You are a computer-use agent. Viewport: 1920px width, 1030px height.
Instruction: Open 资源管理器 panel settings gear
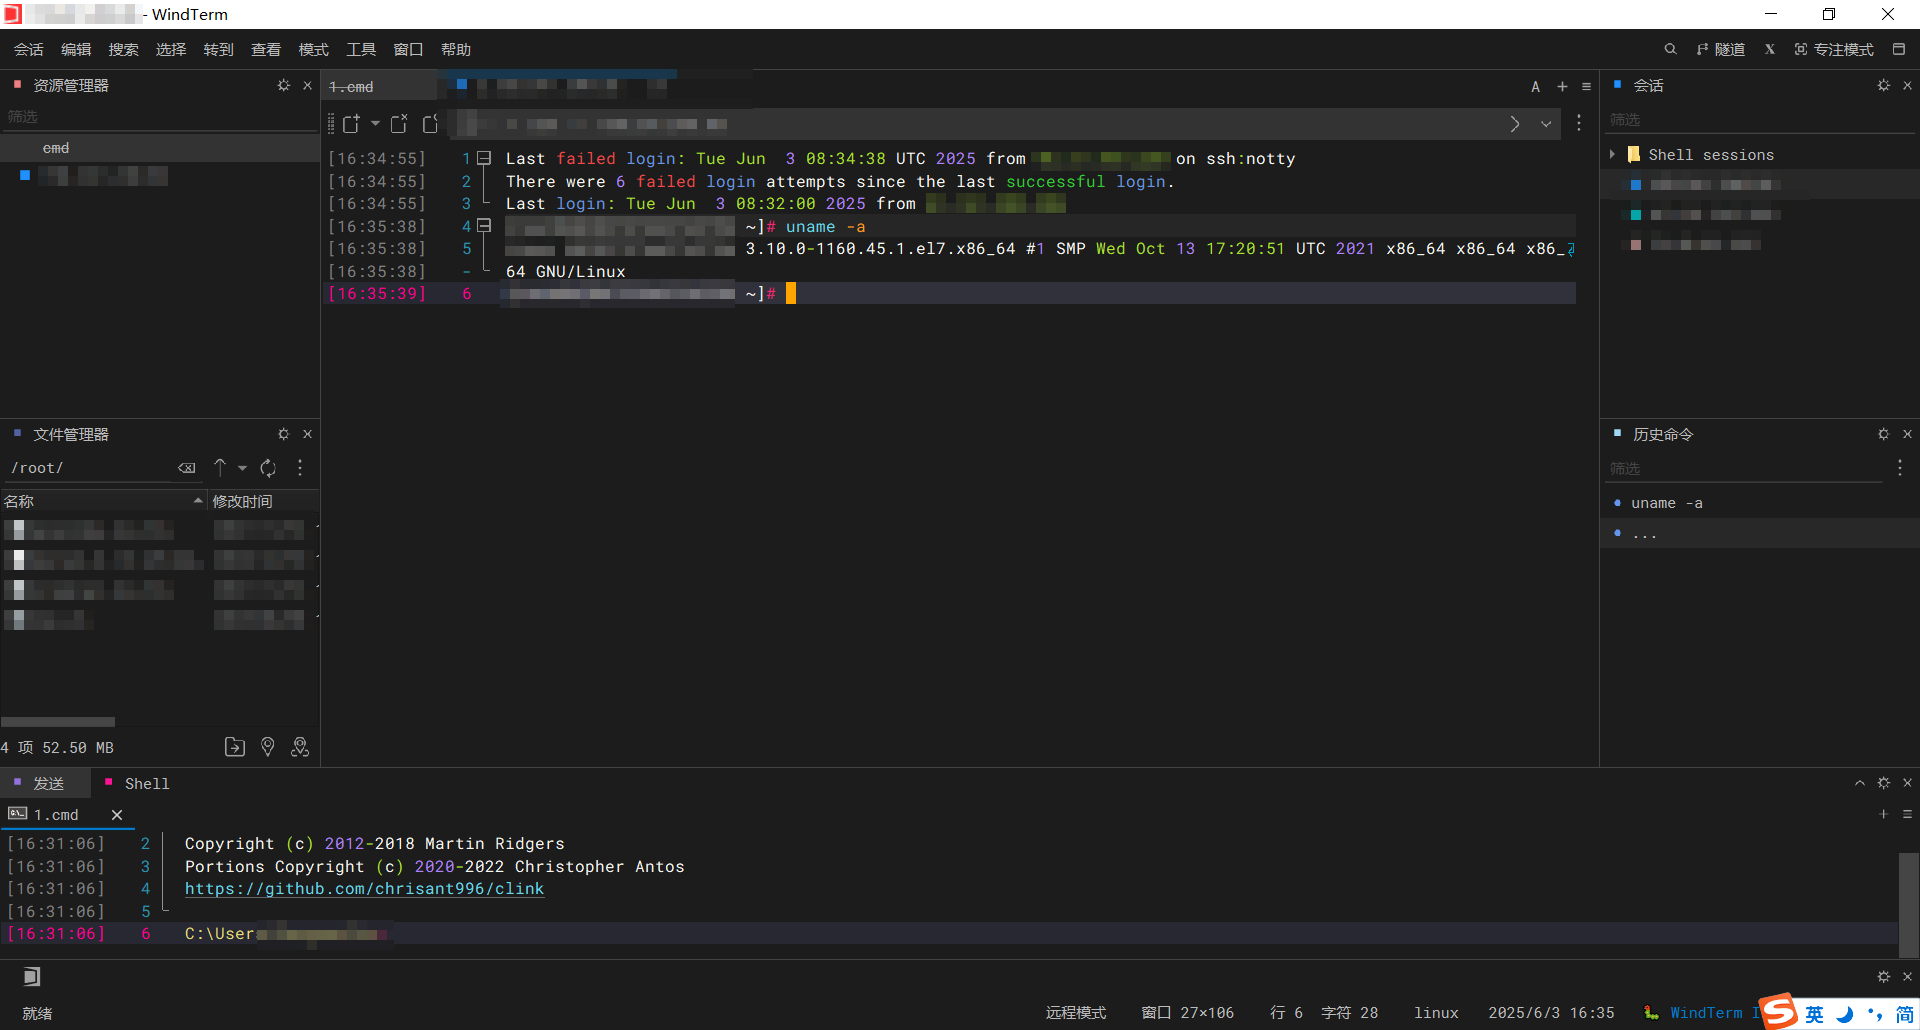tap(284, 86)
